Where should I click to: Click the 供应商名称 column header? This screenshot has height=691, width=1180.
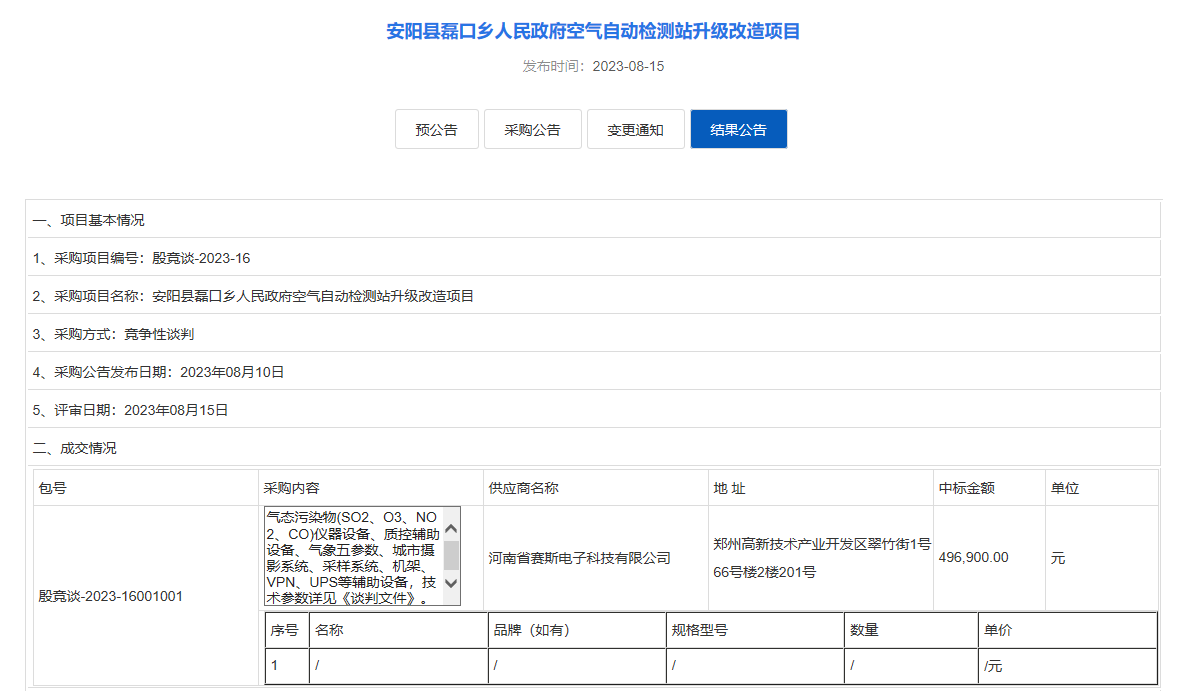596,488
